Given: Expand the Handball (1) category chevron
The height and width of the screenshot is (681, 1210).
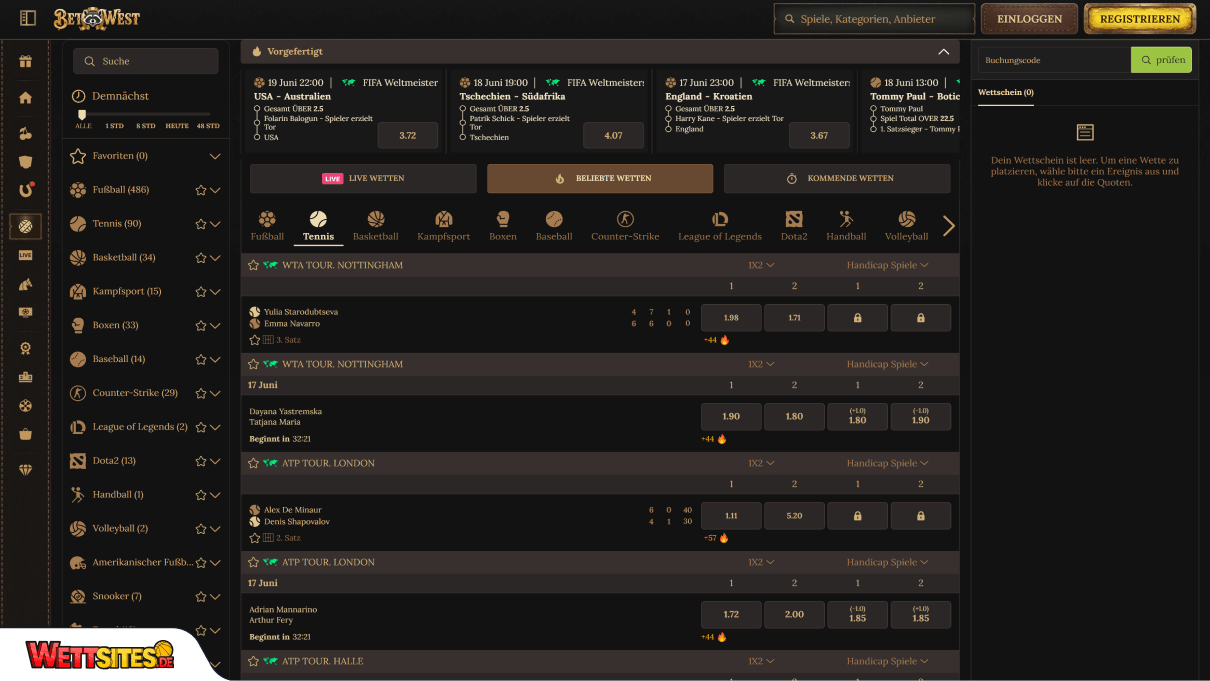Looking at the screenshot, I should click(x=215, y=495).
